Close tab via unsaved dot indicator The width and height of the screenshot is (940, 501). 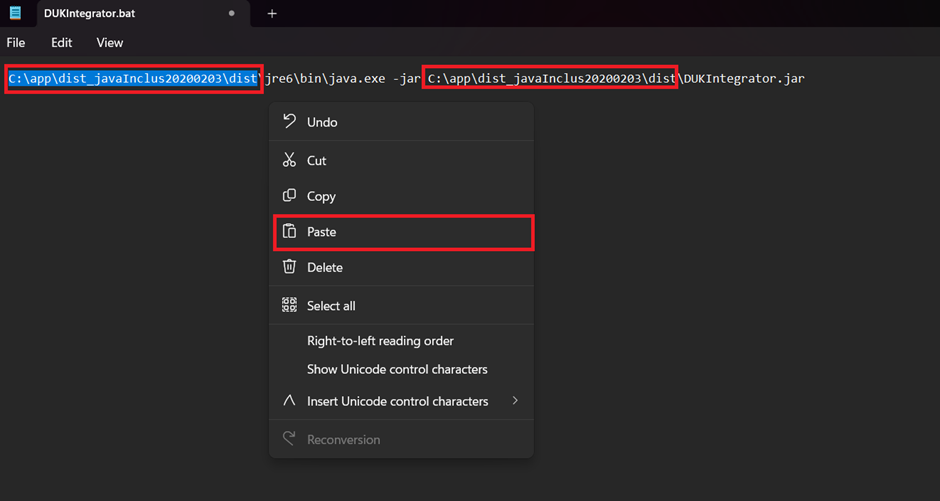[232, 14]
